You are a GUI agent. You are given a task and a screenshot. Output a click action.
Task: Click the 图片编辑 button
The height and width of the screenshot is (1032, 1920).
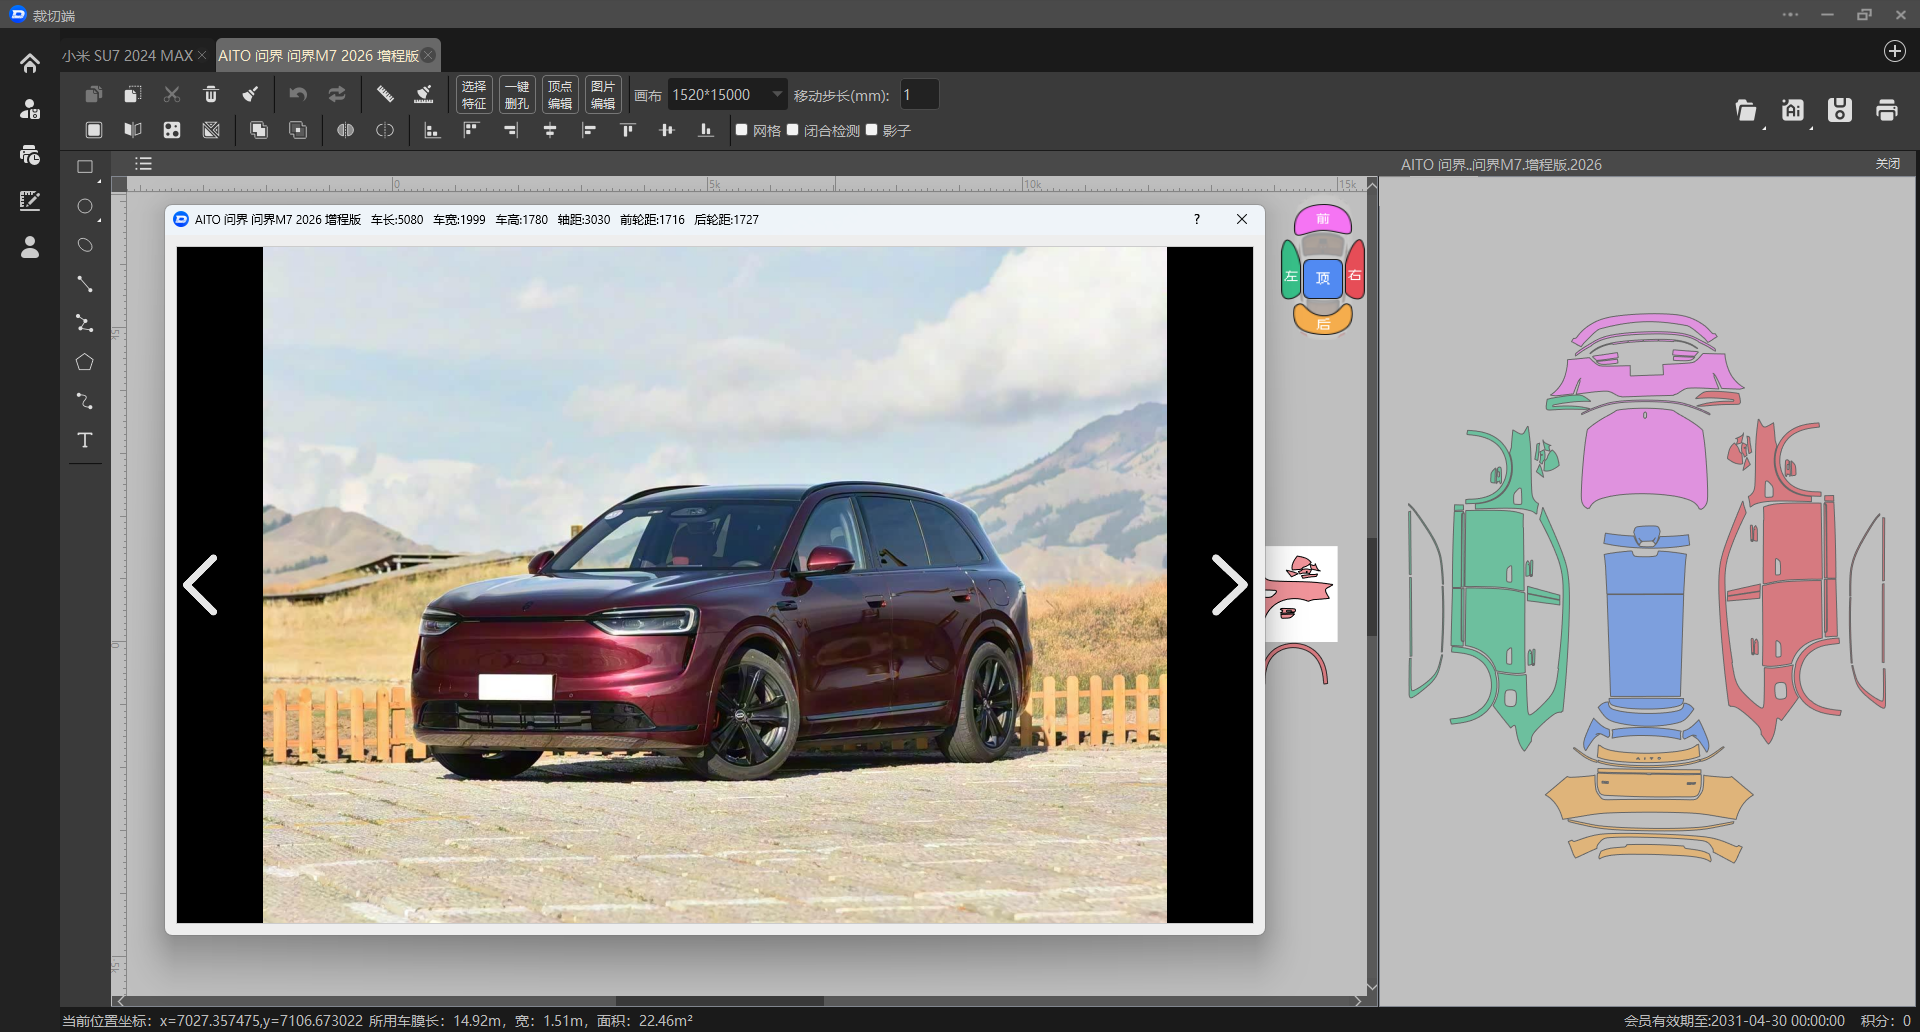pos(603,95)
